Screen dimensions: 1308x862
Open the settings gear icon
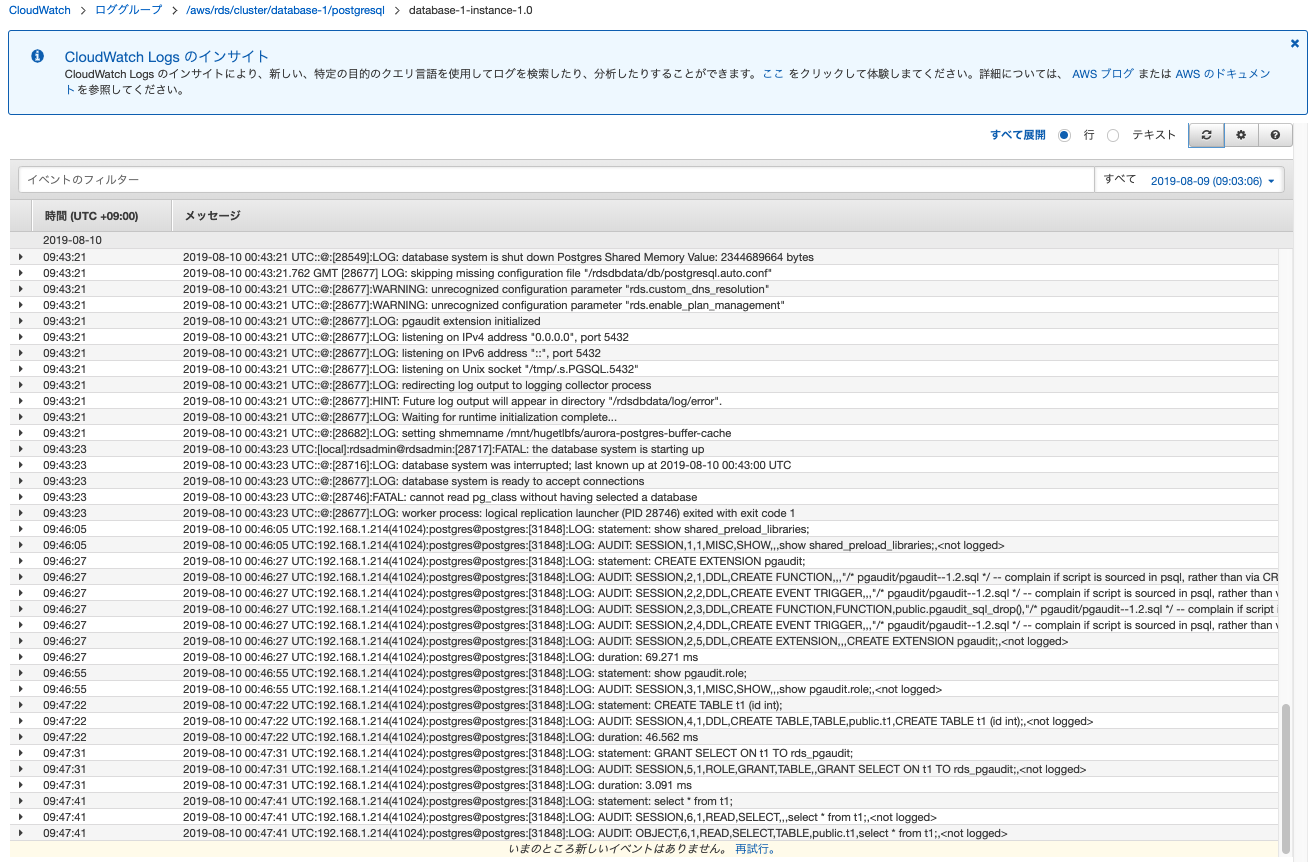coord(1240,135)
